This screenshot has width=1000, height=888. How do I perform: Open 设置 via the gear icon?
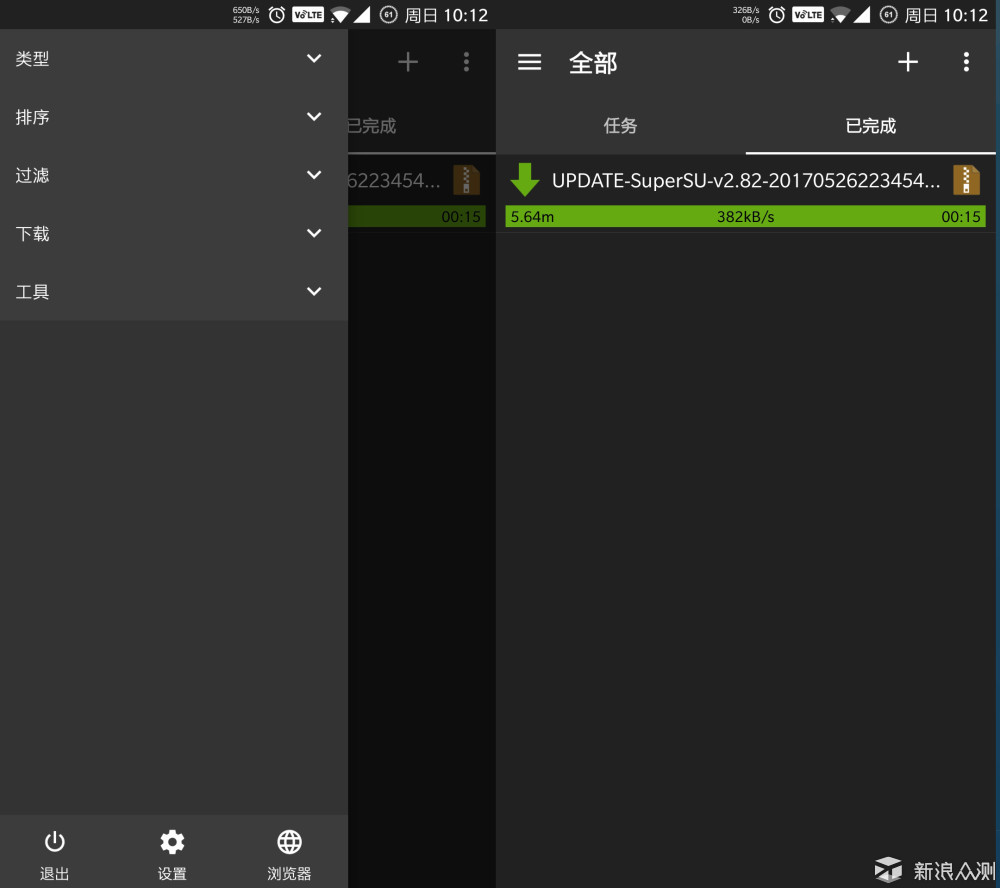(172, 842)
